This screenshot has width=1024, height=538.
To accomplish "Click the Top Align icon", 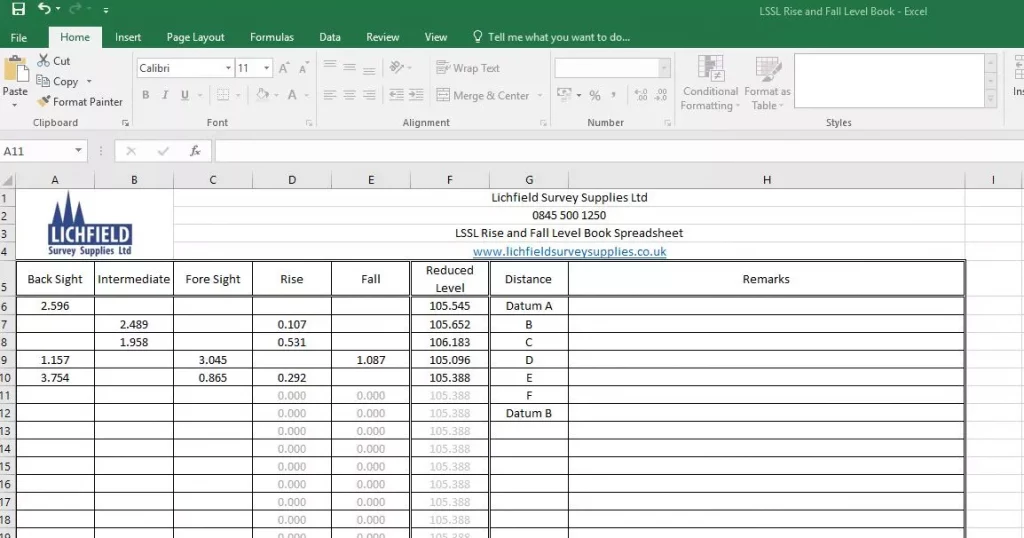I will coord(330,67).
